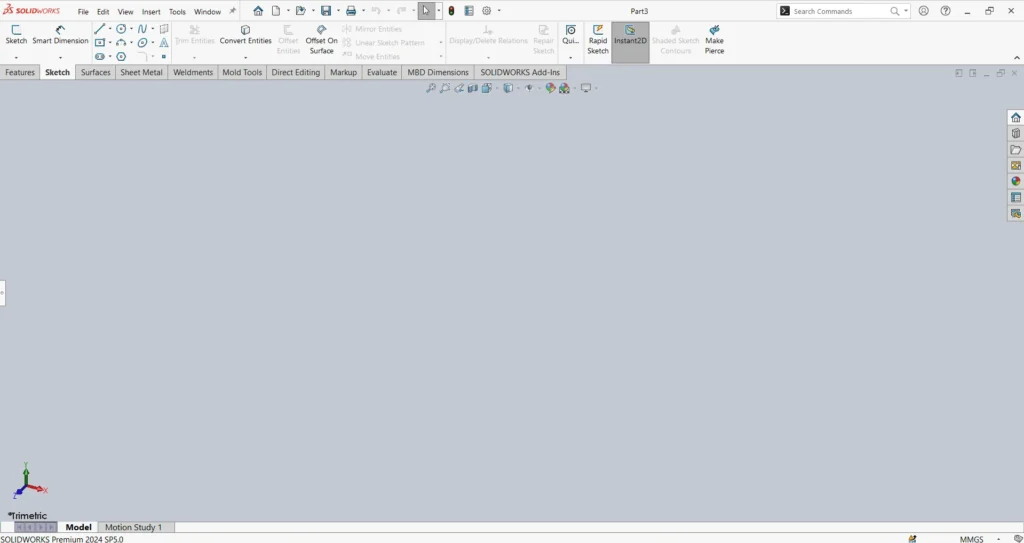Select the Circle sketch tool
1024x543 pixels.
click(x=121, y=29)
